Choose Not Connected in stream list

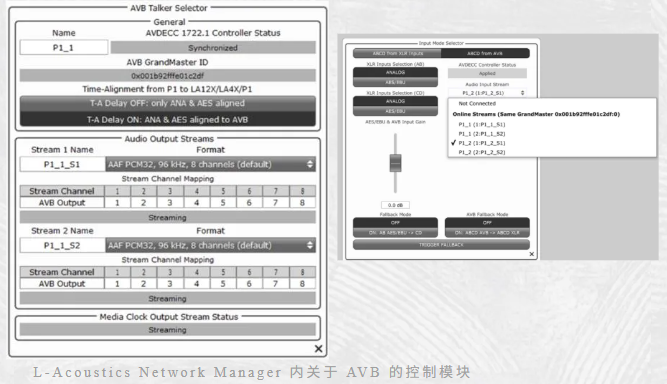point(477,103)
